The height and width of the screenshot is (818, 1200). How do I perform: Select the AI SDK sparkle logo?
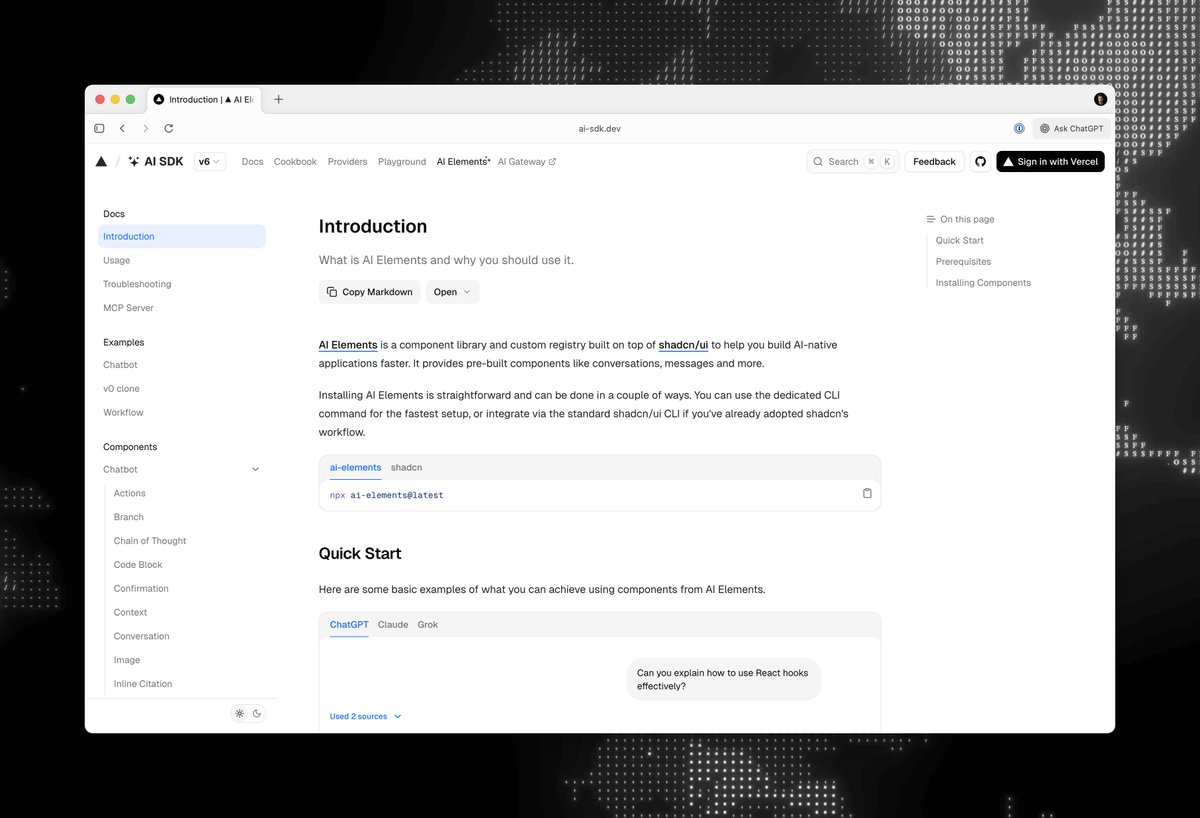134,161
